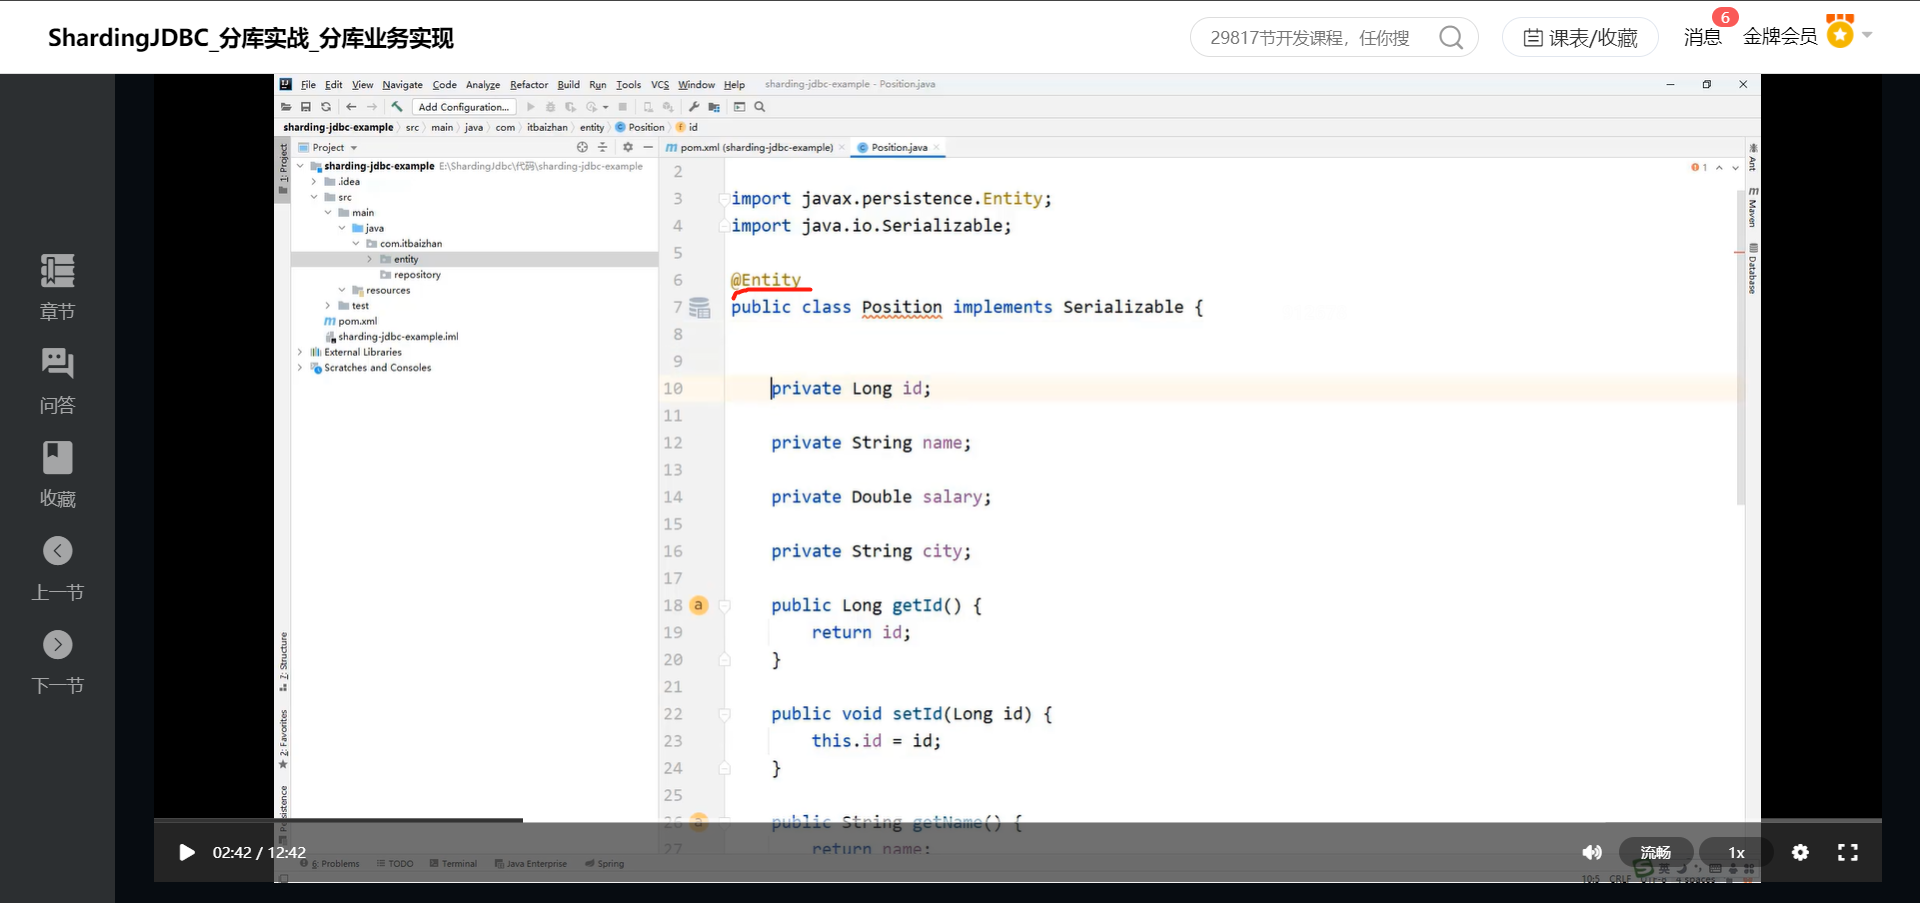Viewport: 1920px width, 903px height.
Task: Go to next lesson 下一节
Action: click(57, 645)
